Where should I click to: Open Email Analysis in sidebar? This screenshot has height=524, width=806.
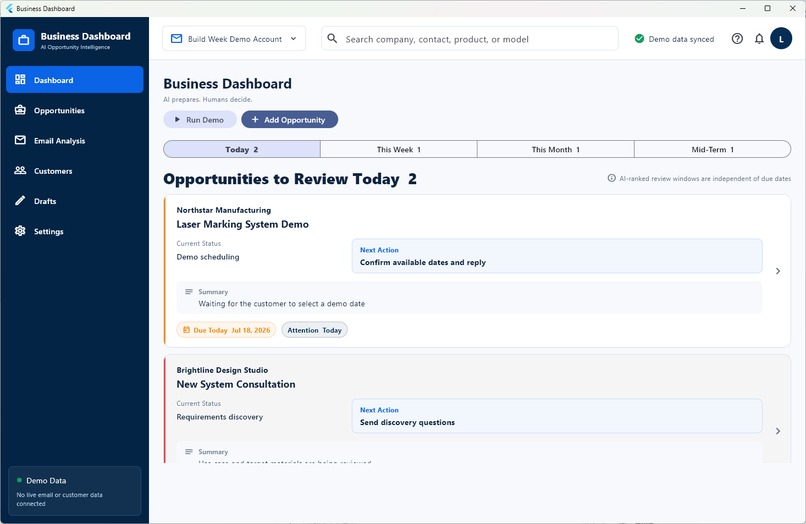point(75,140)
